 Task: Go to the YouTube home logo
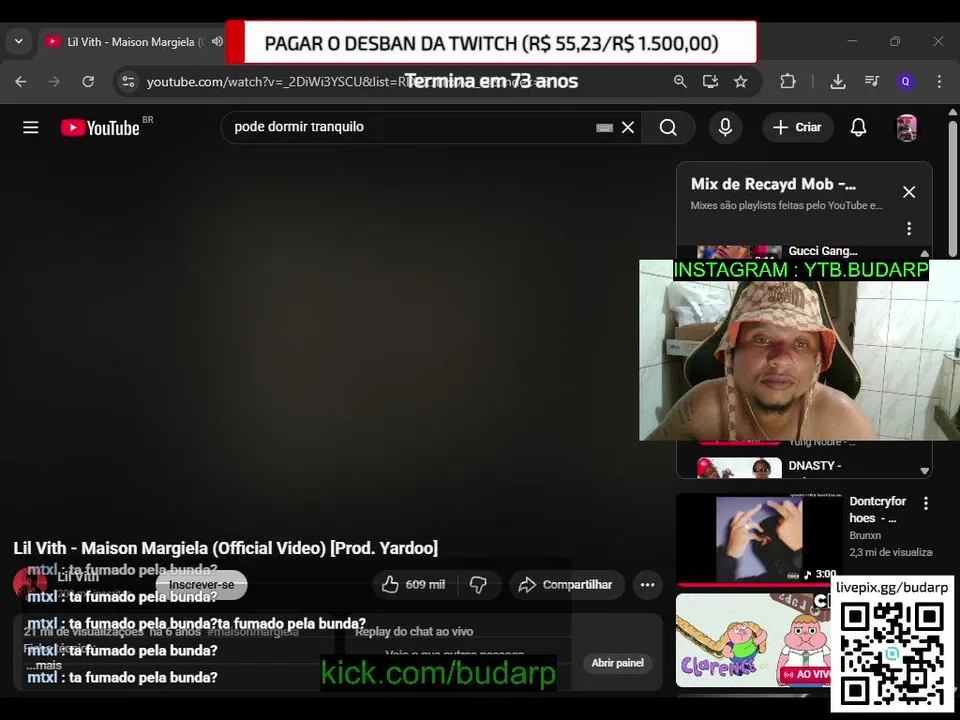101,127
